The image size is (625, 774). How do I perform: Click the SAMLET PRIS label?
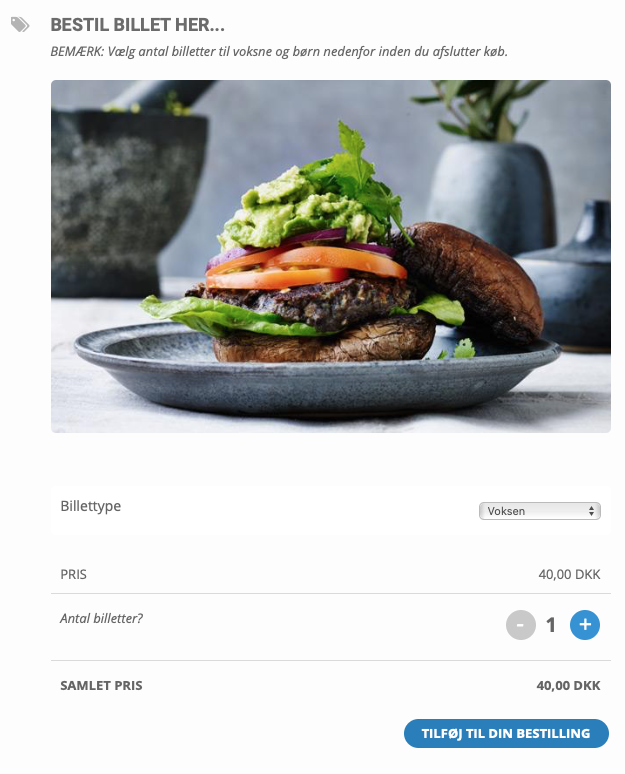pos(101,686)
